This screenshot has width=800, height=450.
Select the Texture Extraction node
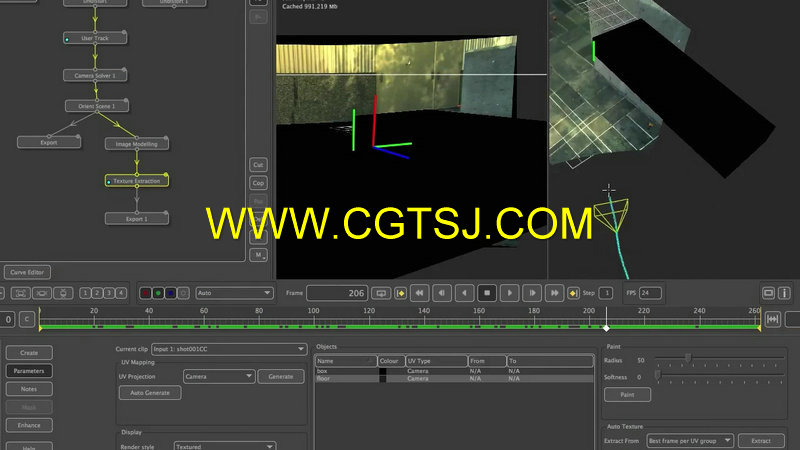pyautogui.click(x=137, y=181)
